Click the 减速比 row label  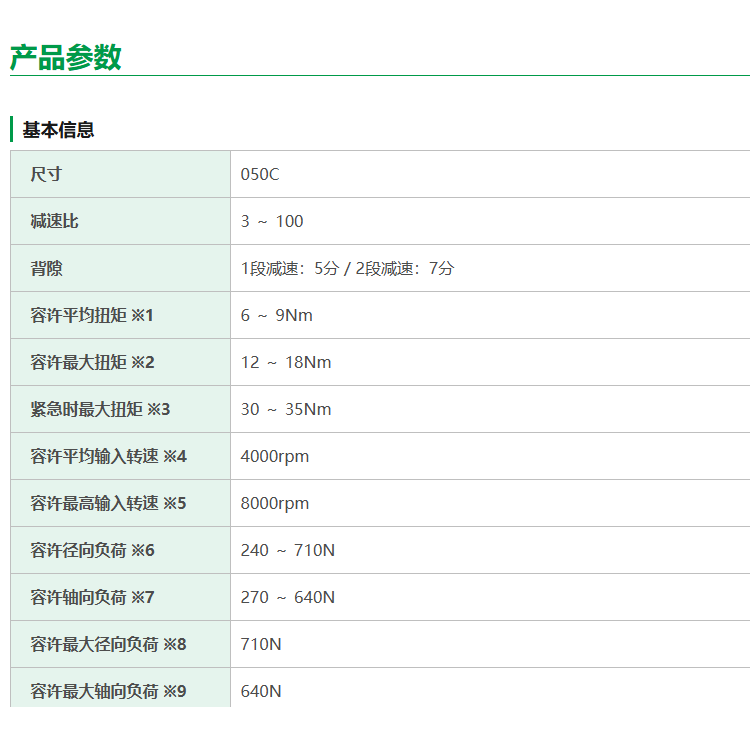54,221
